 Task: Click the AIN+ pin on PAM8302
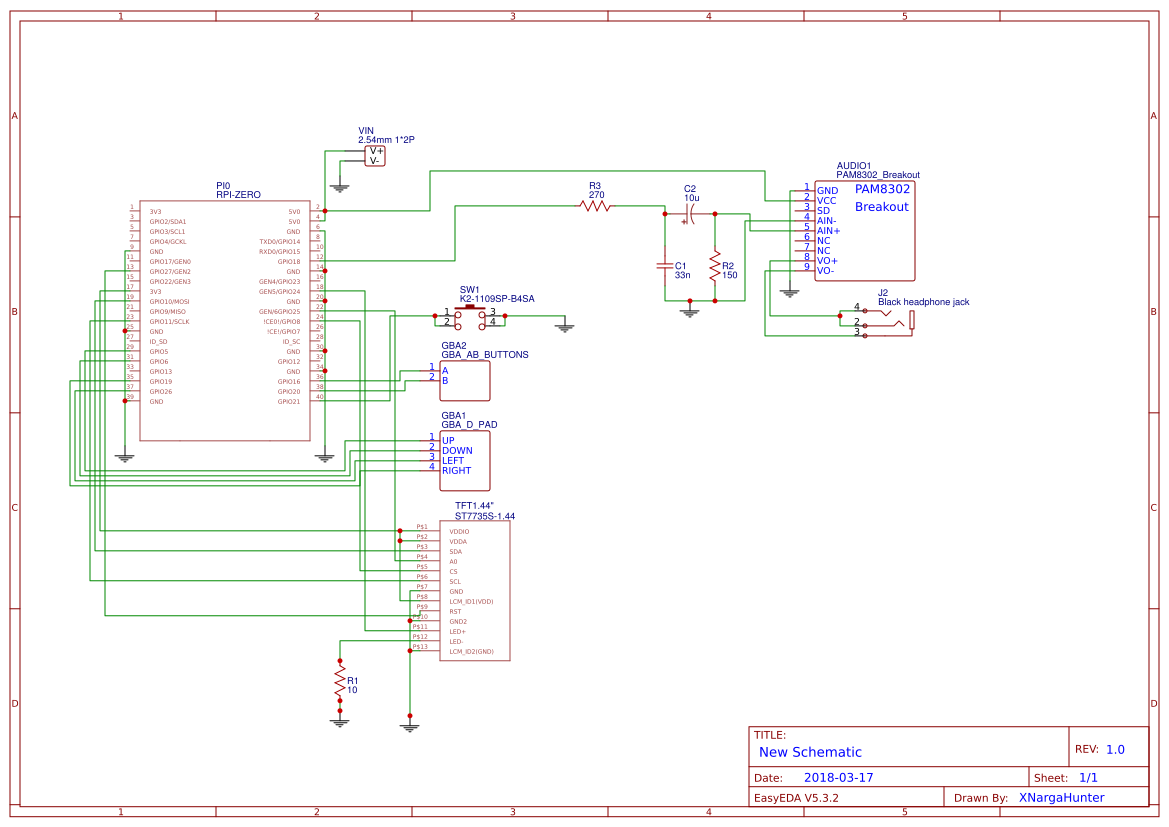(828, 230)
